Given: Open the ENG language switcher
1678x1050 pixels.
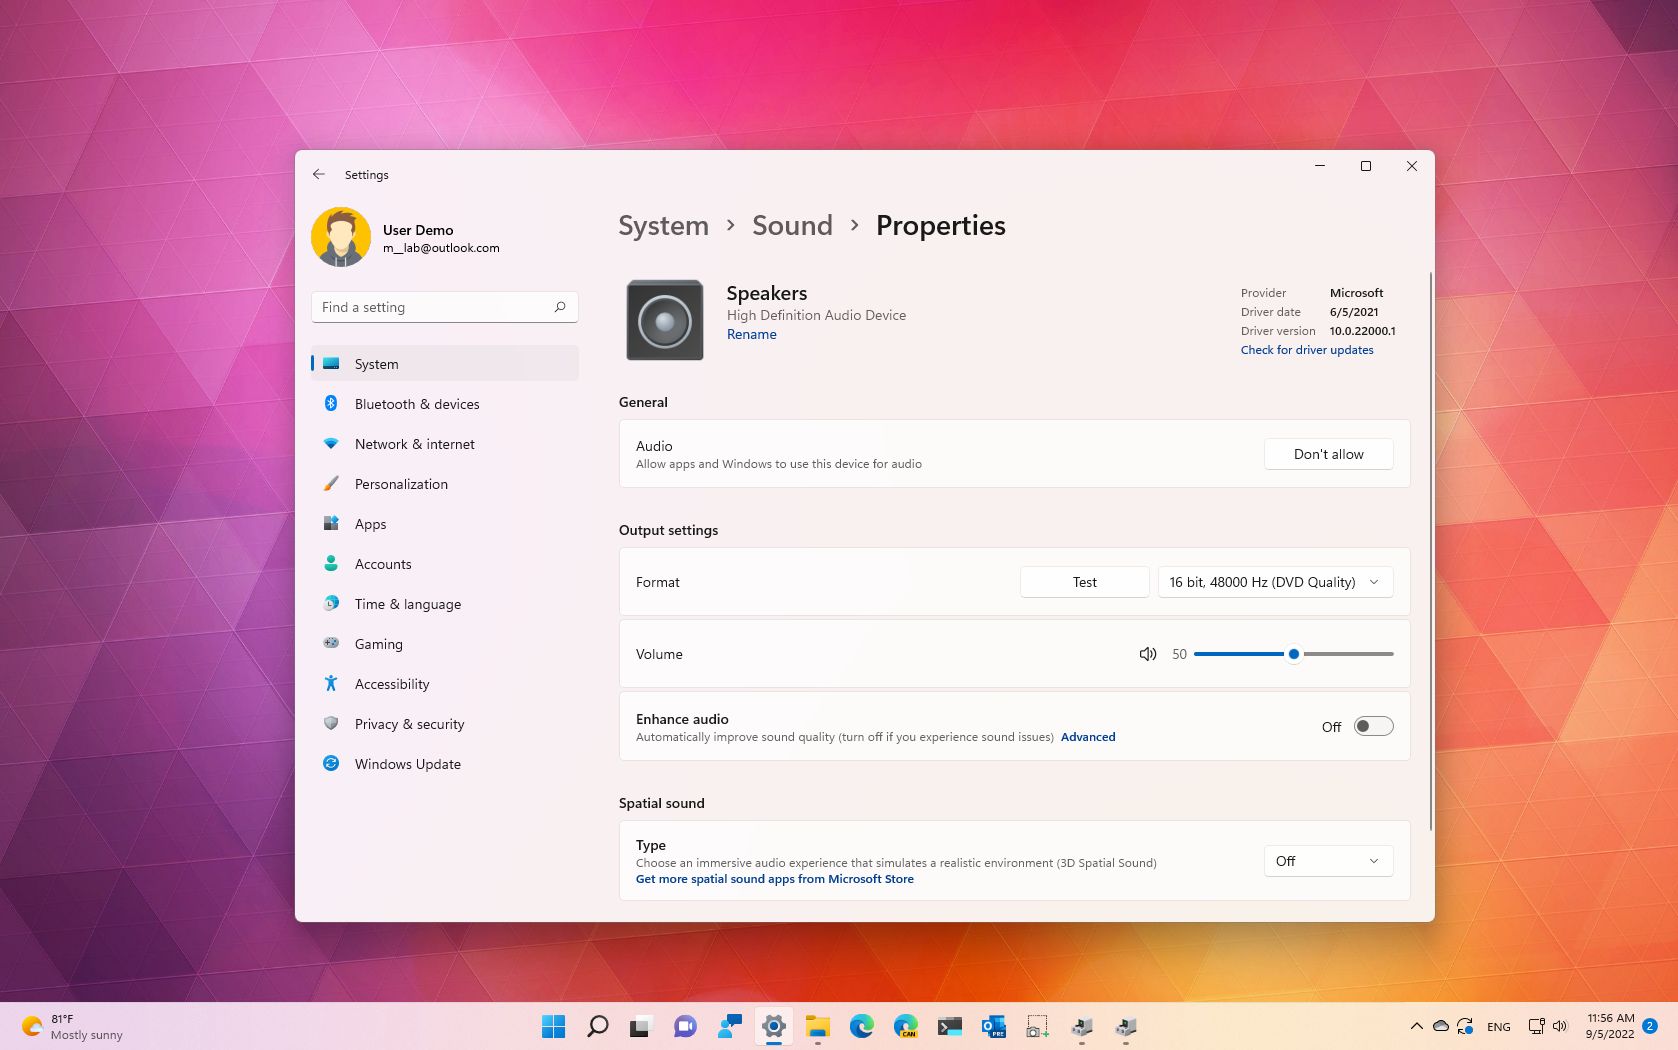Looking at the screenshot, I should [x=1498, y=1026].
